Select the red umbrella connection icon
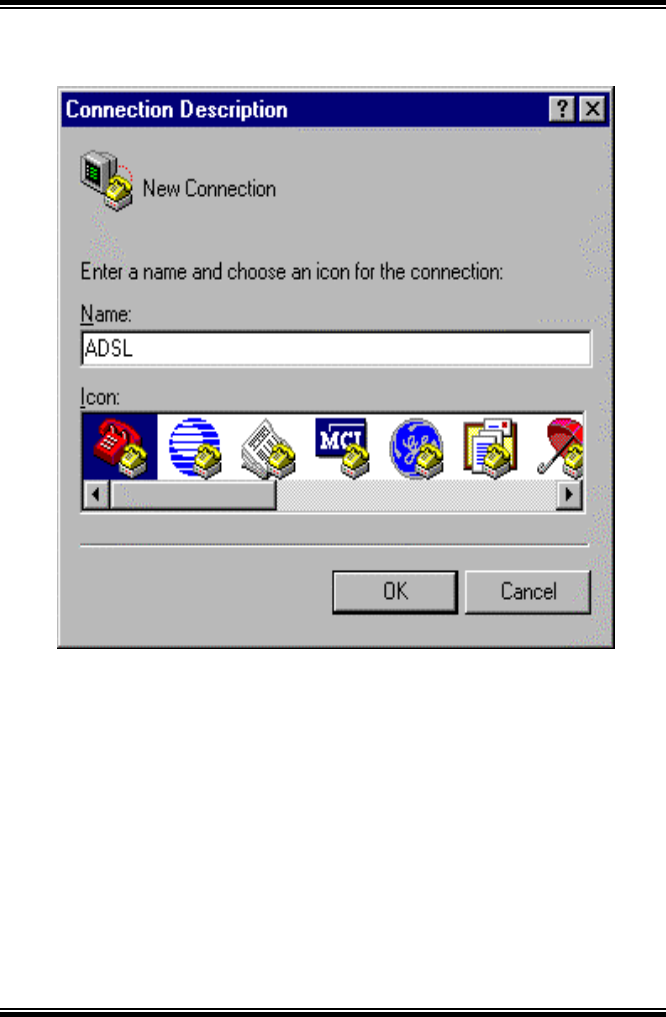 pyautogui.click(x=561, y=448)
